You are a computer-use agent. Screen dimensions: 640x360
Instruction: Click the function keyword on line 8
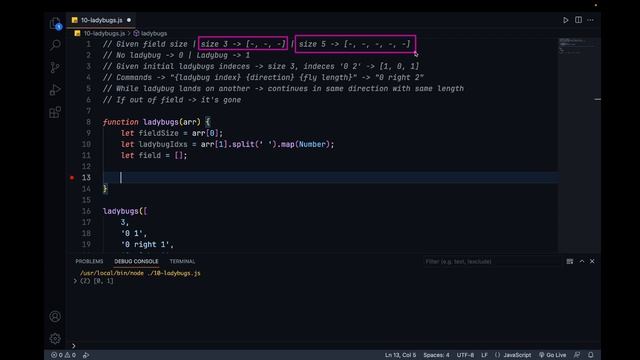pyautogui.click(x=120, y=122)
